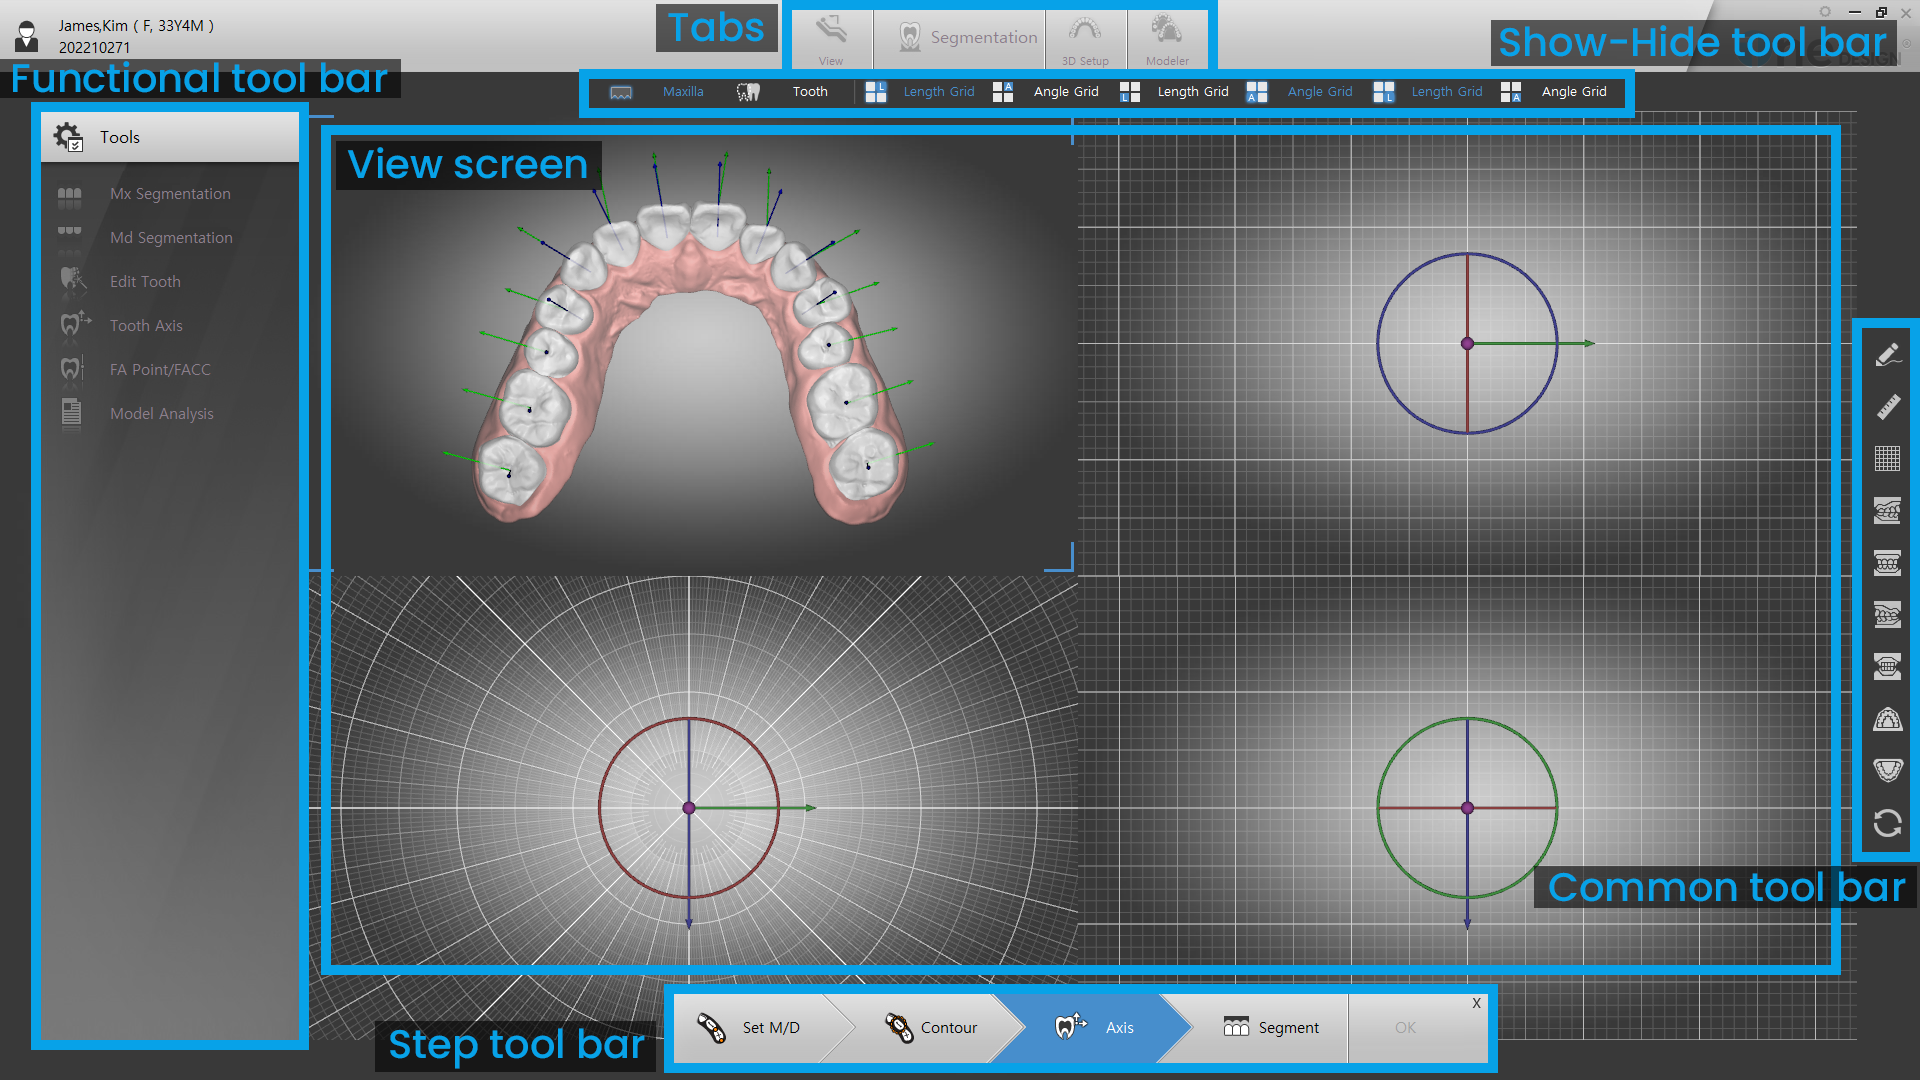Select the pen annotation tool
Viewport: 1920px width, 1080px height.
click(1888, 355)
